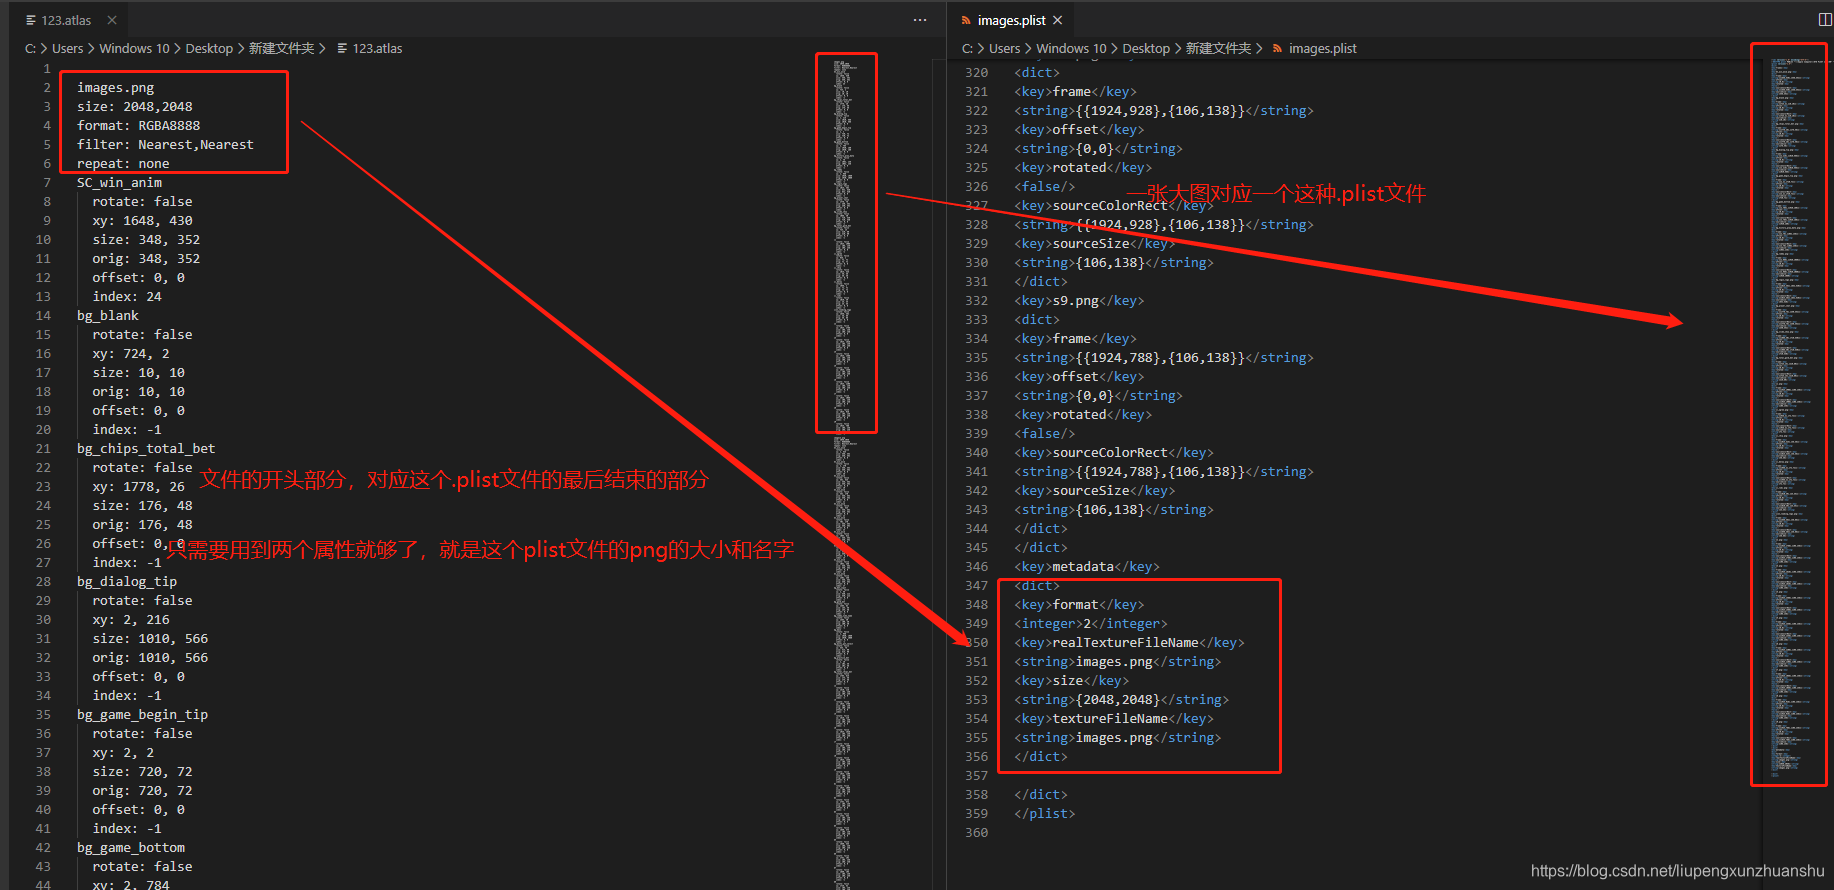Click the '<key>textureFileName</key>' line
The image size is (1834, 890).
[x=1114, y=718]
